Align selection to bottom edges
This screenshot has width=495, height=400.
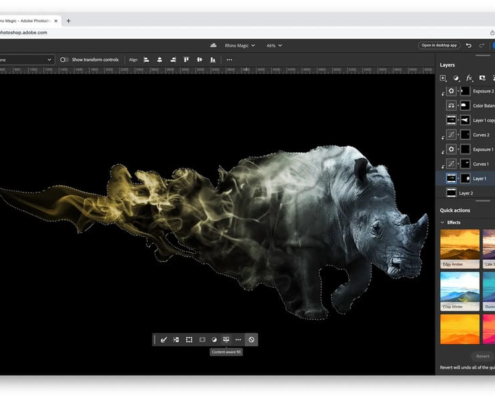(x=213, y=60)
